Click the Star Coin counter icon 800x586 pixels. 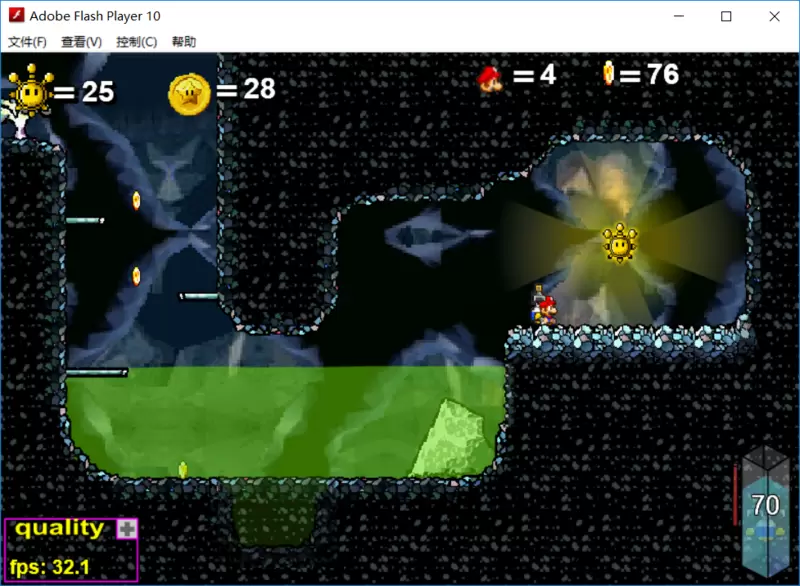pos(189,94)
